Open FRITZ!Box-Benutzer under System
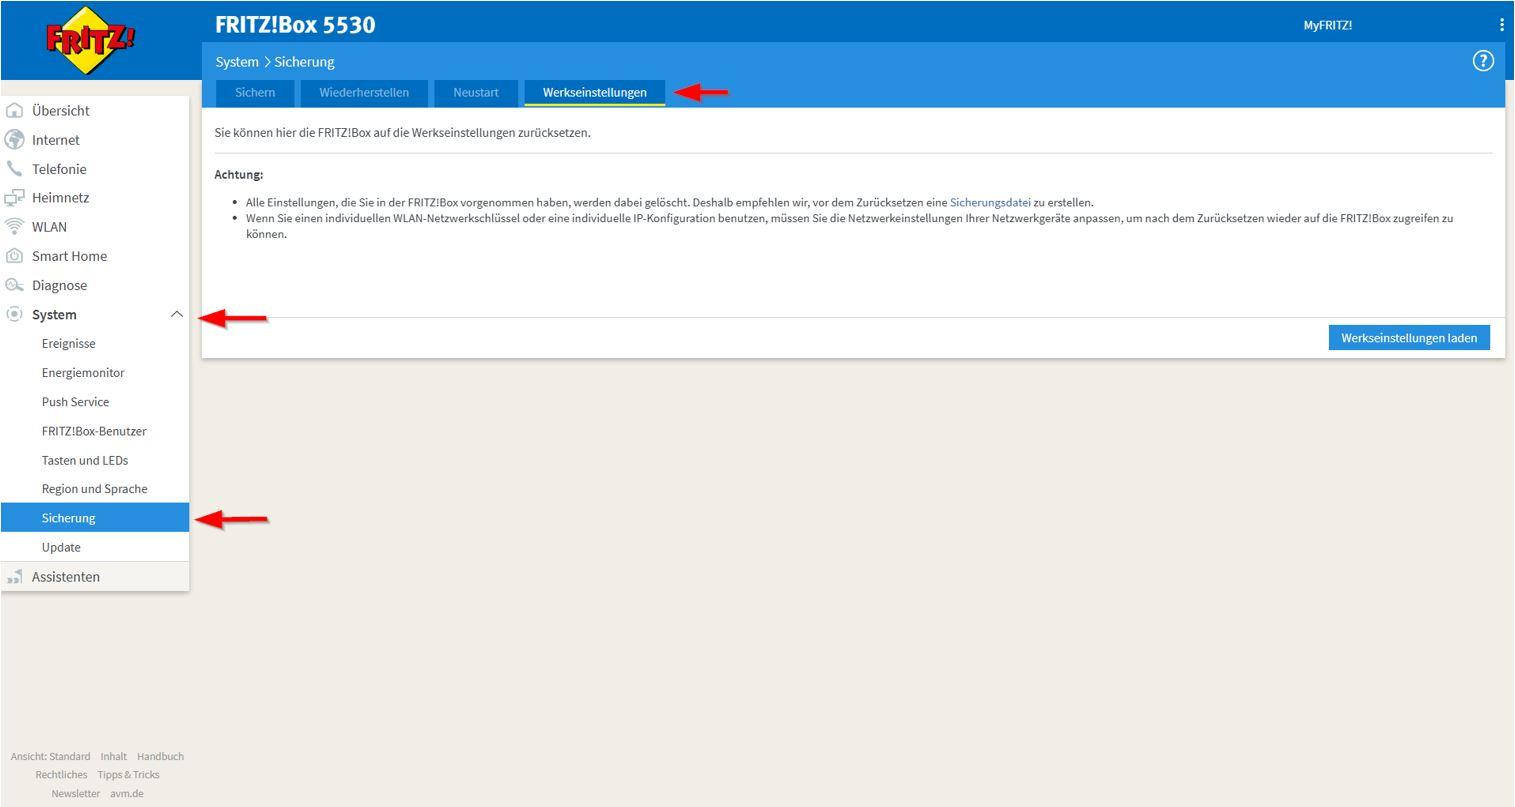The height and width of the screenshot is (807, 1515). 94,431
